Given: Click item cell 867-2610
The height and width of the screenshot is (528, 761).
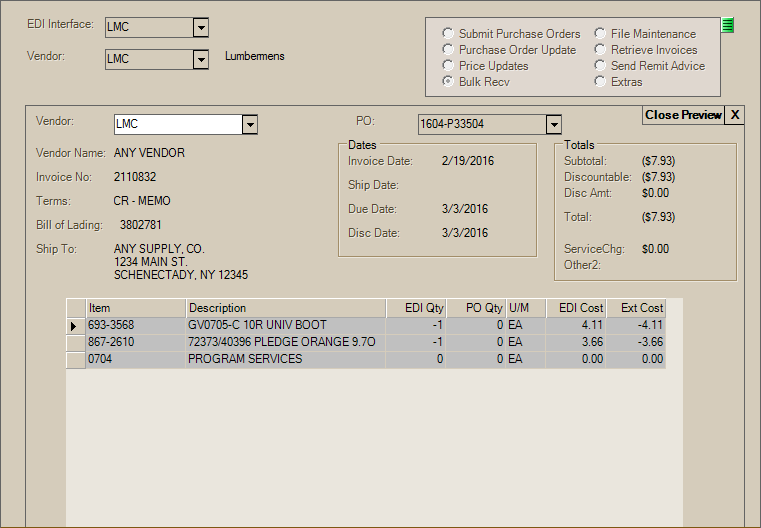Looking at the screenshot, I should pos(135,343).
